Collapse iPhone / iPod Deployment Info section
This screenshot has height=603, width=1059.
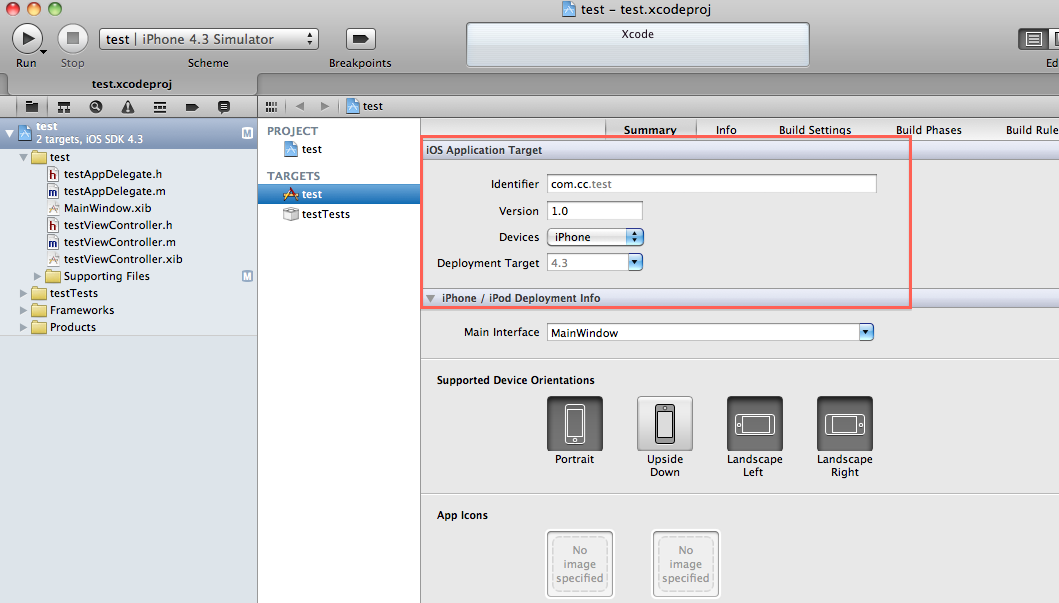(430, 298)
